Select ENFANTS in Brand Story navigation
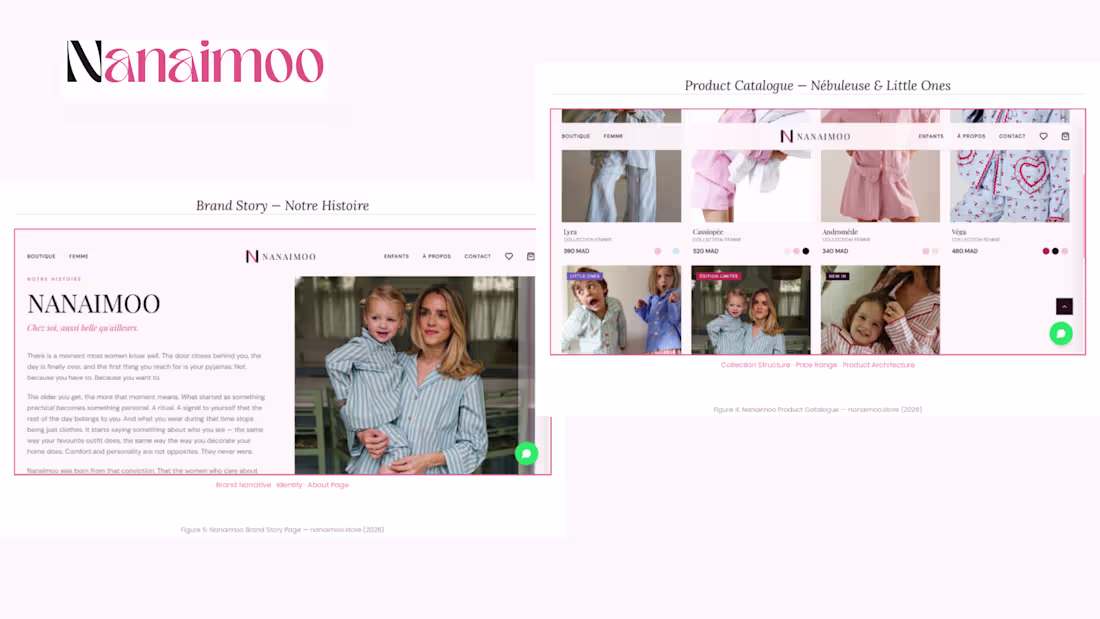This screenshot has height=619, width=1100. pos(396,256)
